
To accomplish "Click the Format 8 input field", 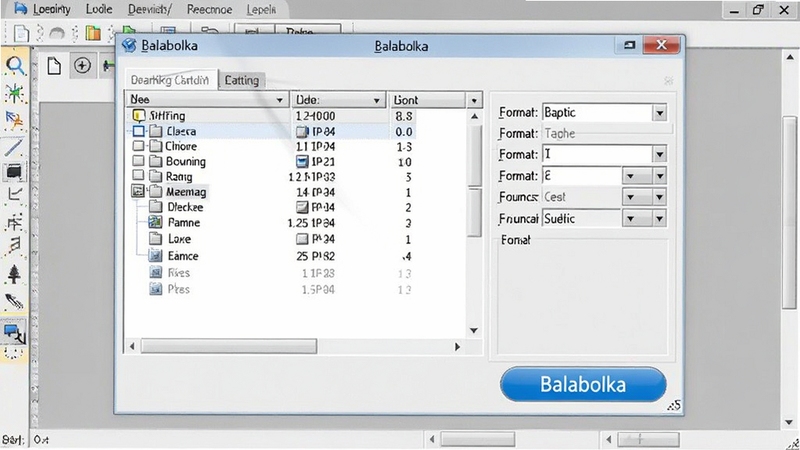I will click(x=582, y=176).
